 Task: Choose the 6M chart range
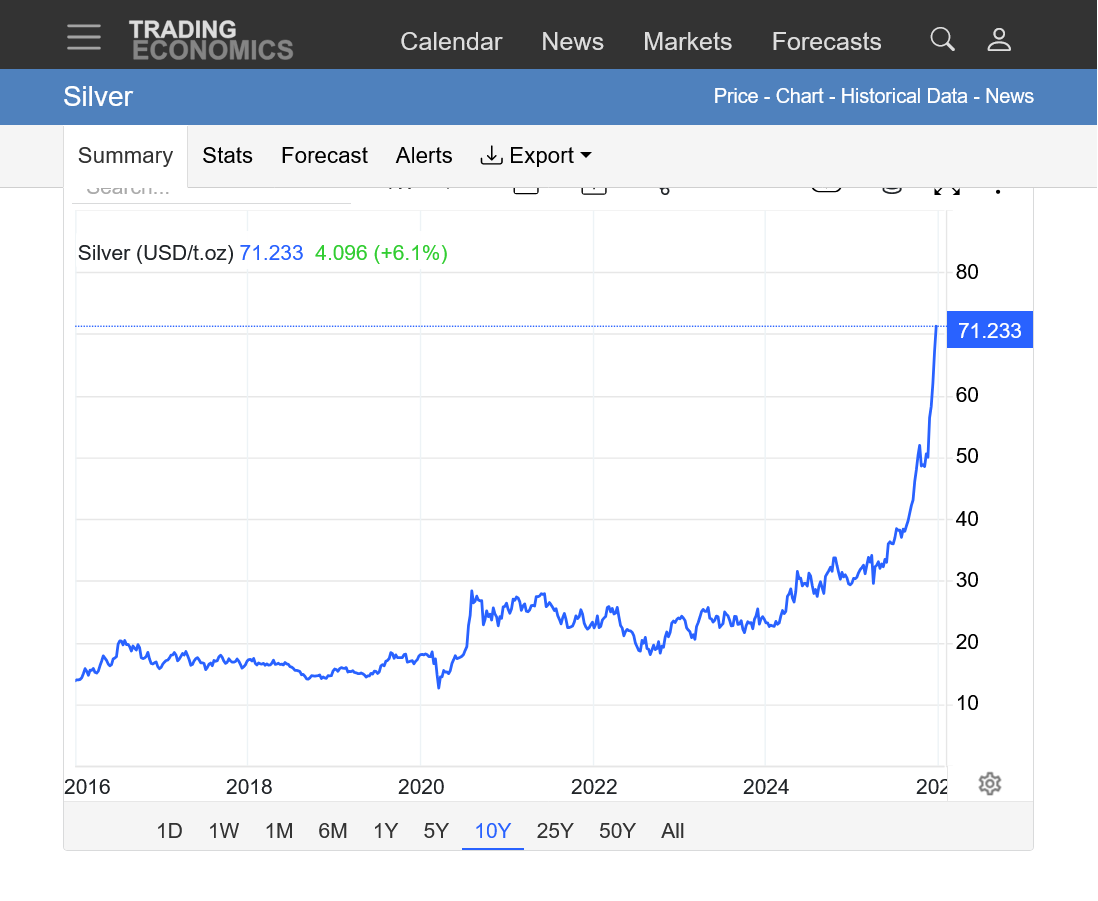332,831
